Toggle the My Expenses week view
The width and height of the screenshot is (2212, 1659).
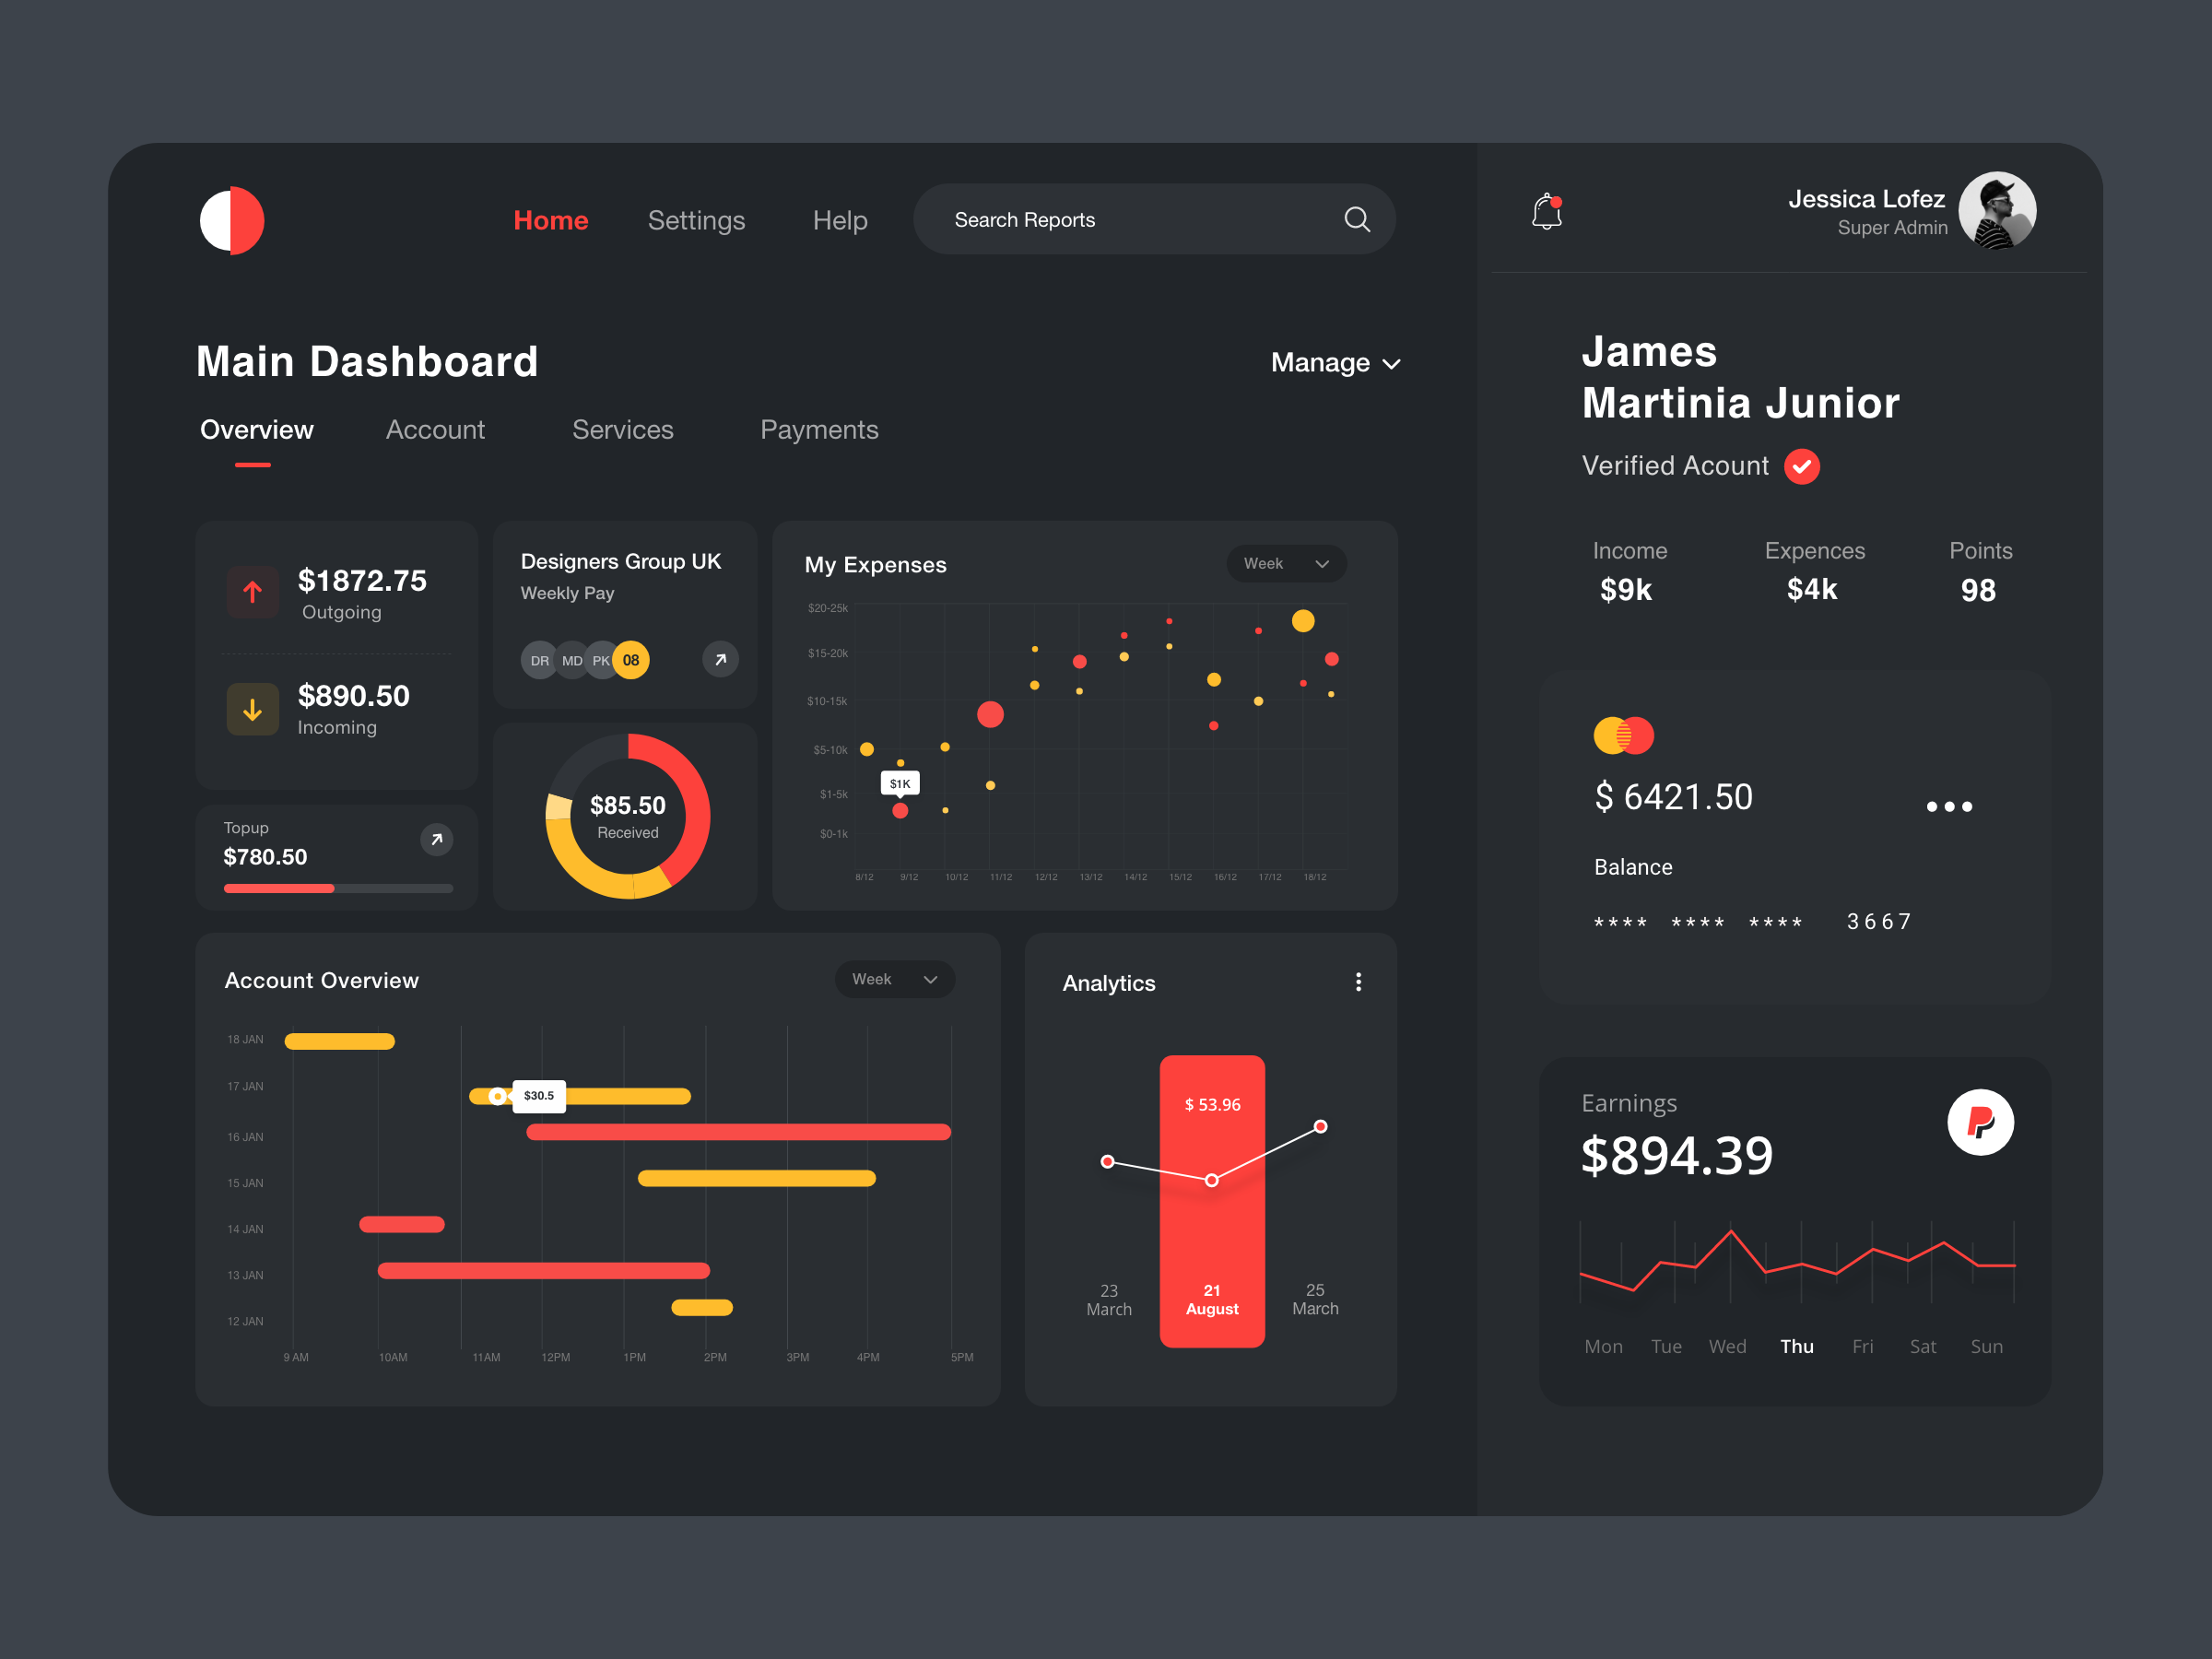[1288, 563]
